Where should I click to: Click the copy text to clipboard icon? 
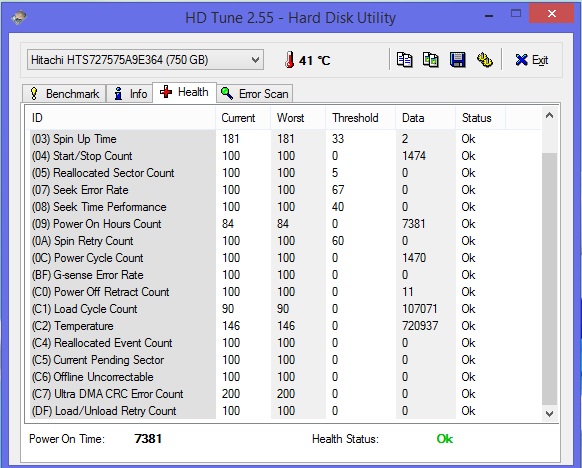[404, 59]
